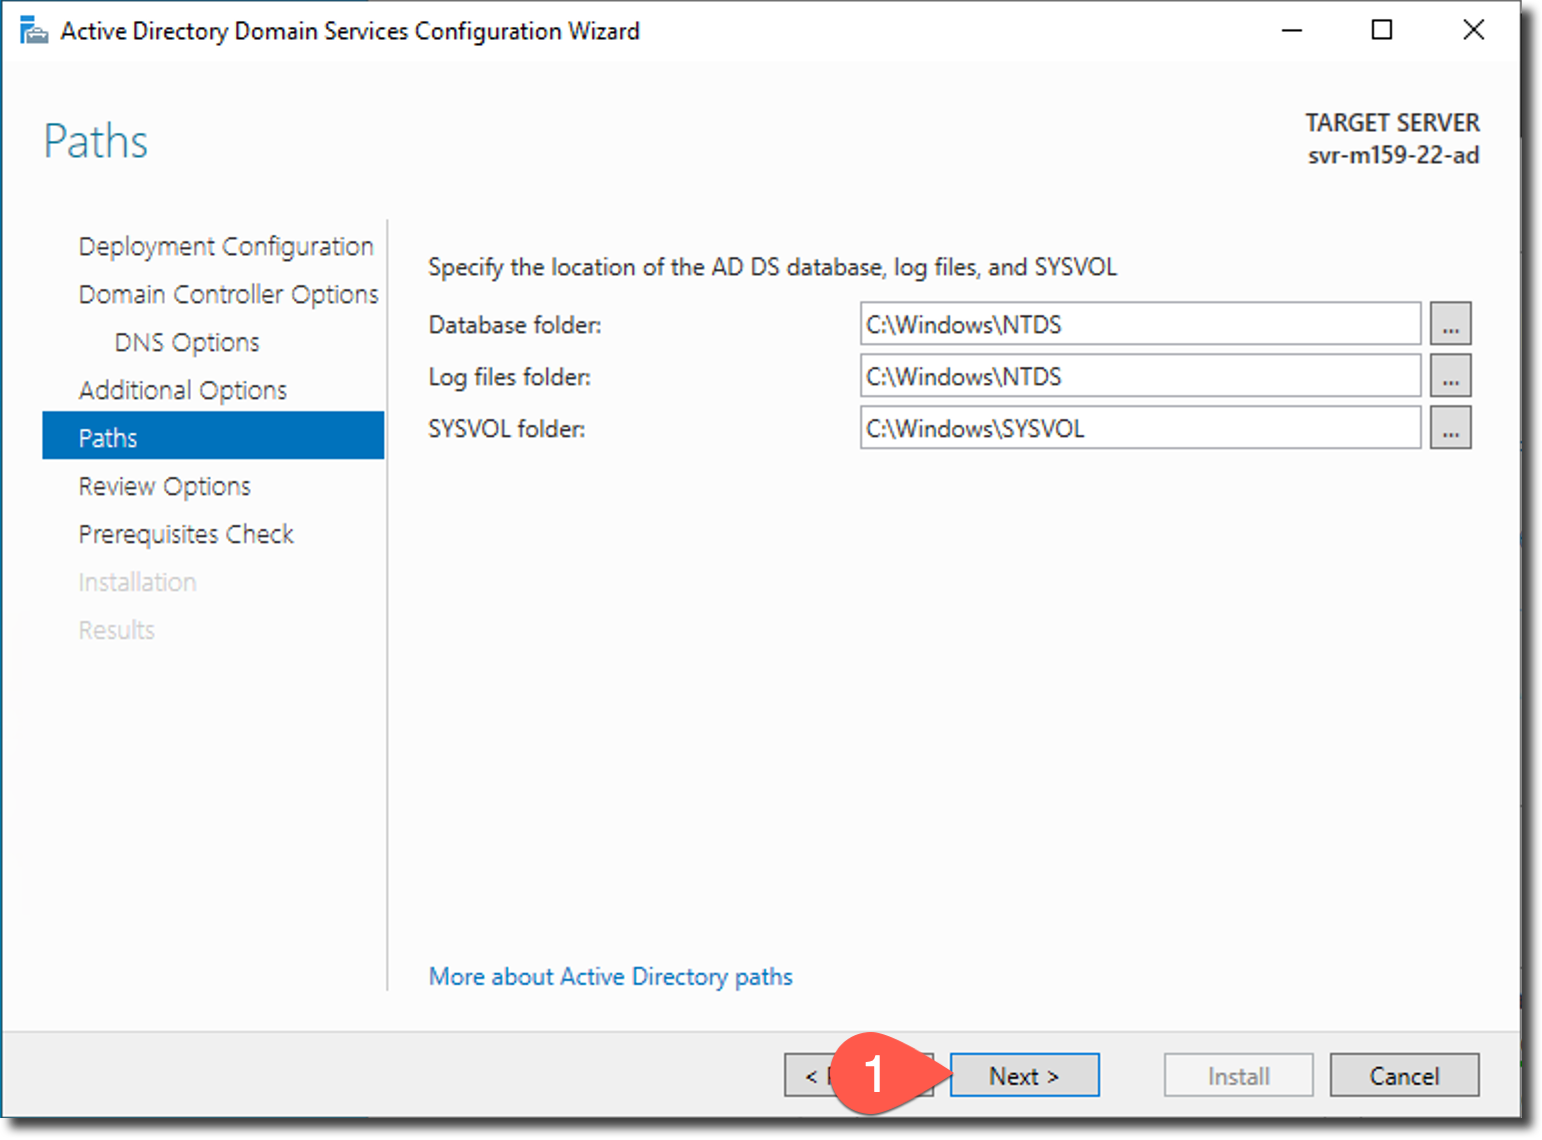
Task: Open More about Active Directory paths link
Action: 610,976
